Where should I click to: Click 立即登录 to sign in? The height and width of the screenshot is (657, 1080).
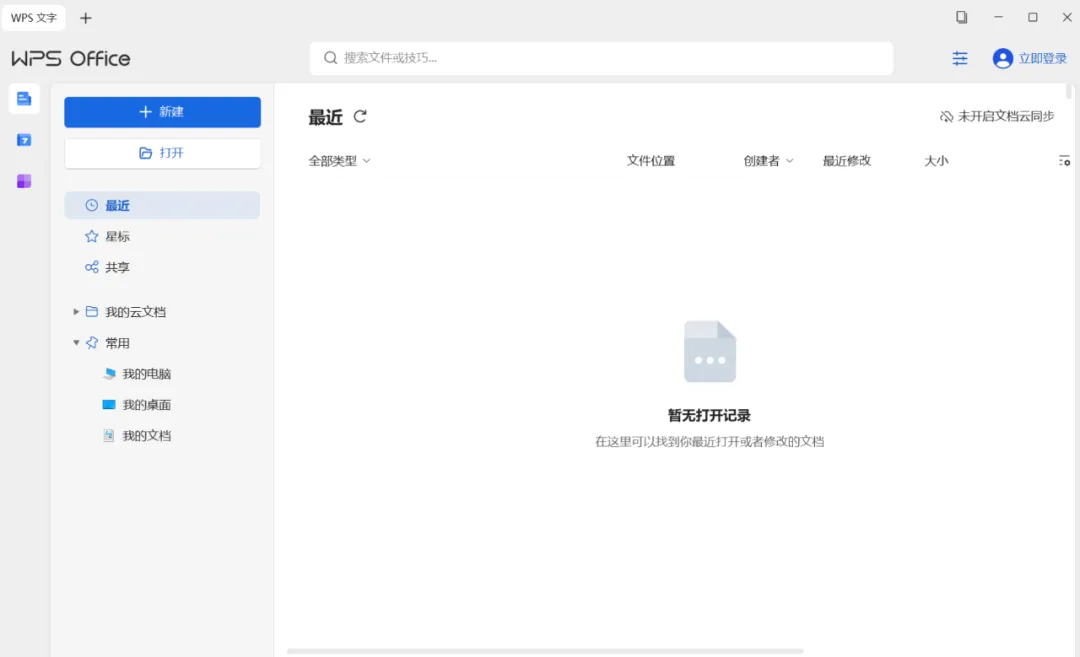point(1042,59)
